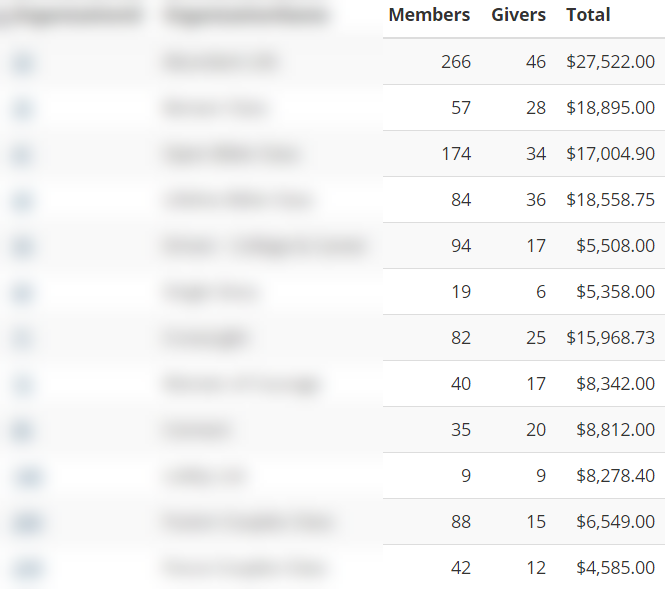Sort by the Givers column header
The height and width of the screenshot is (589, 670).
[518, 15]
